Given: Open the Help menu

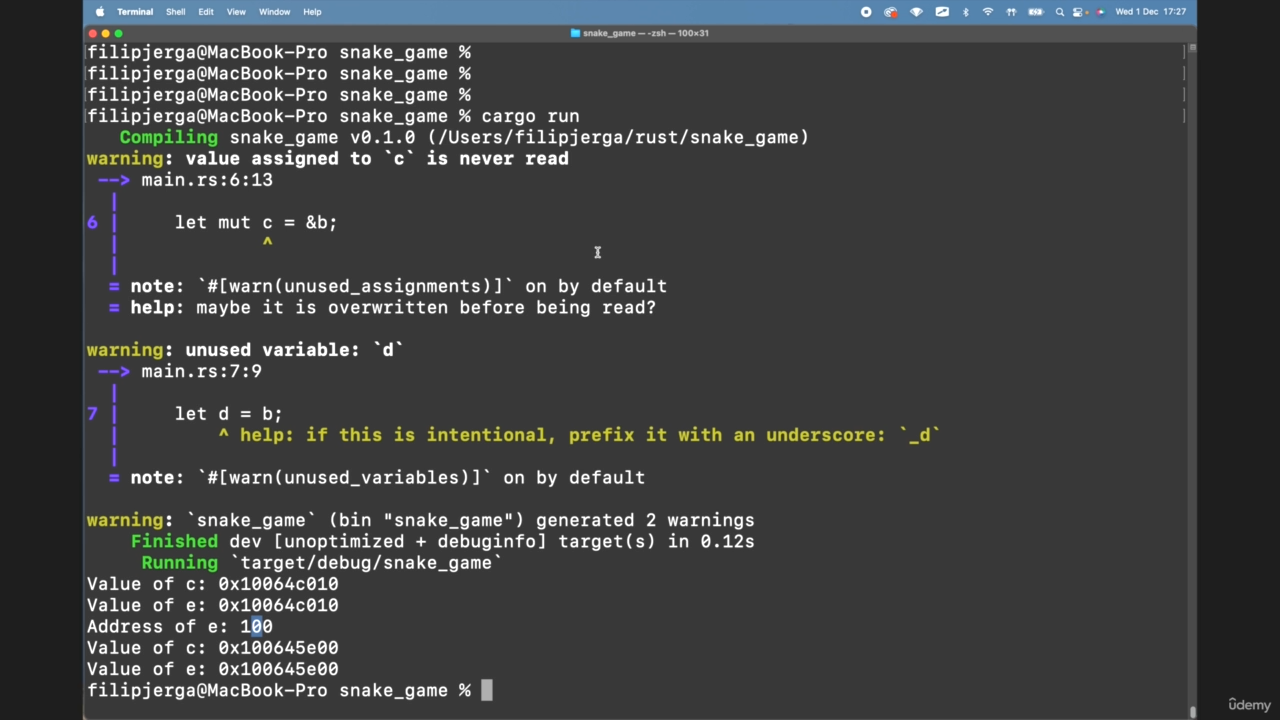Looking at the screenshot, I should tap(312, 12).
